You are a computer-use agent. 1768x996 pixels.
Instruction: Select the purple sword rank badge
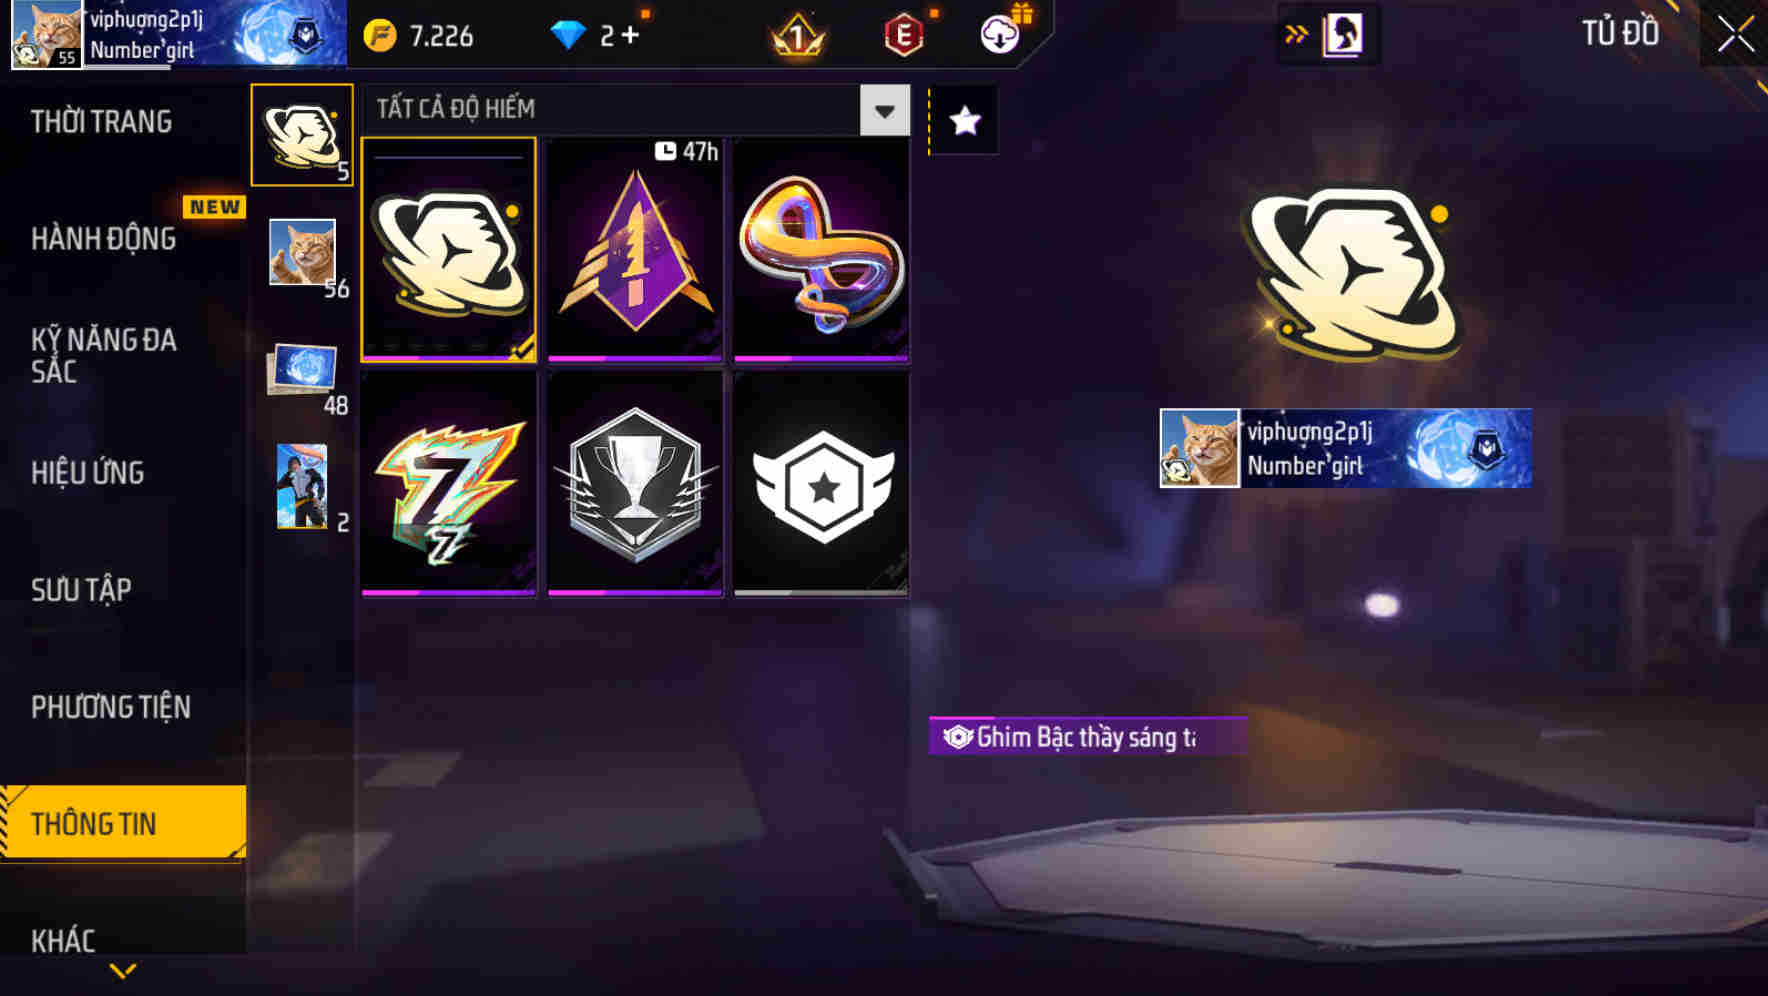coord(635,250)
